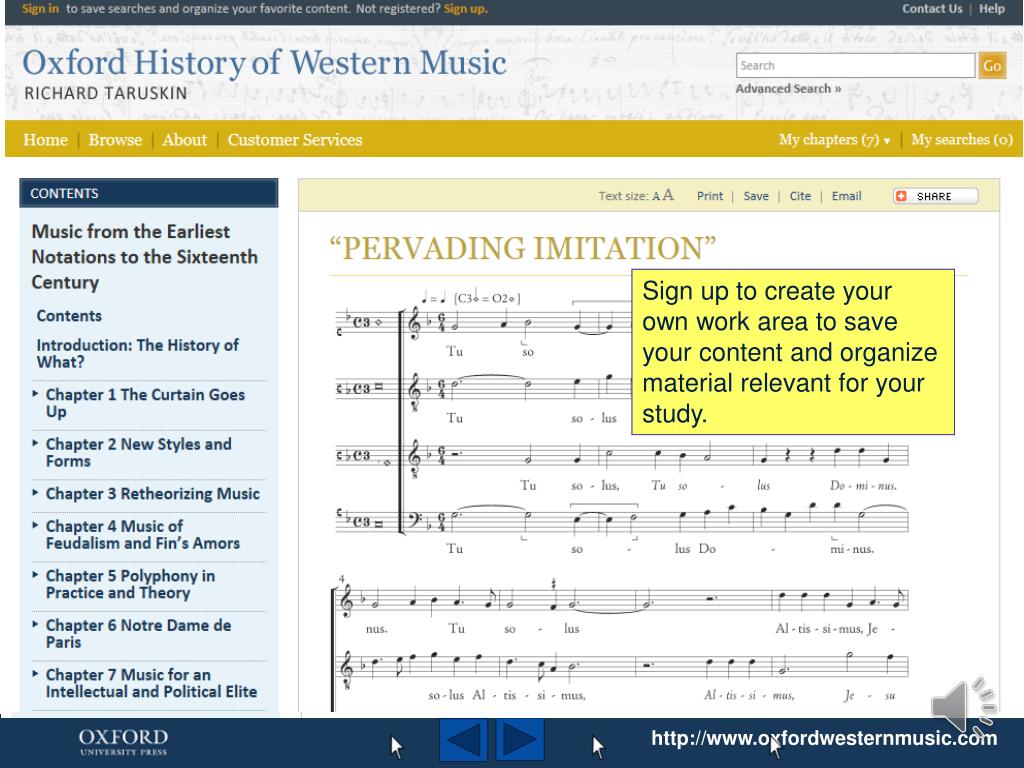
Task: Click the Music from the Earliest Notations heading
Action: coord(144,257)
